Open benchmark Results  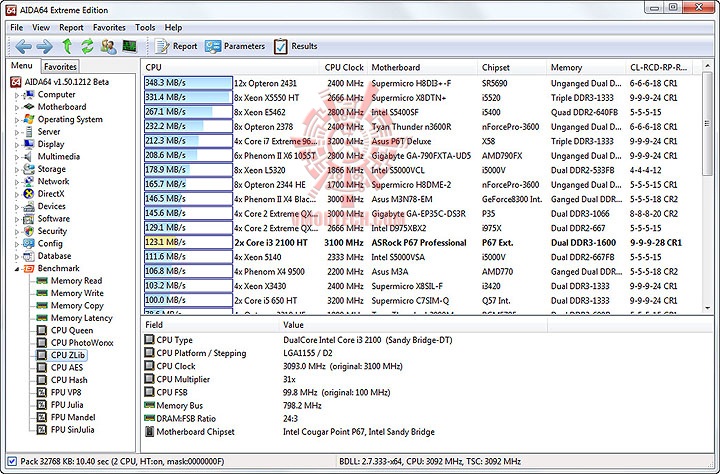pyautogui.click(x=295, y=46)
